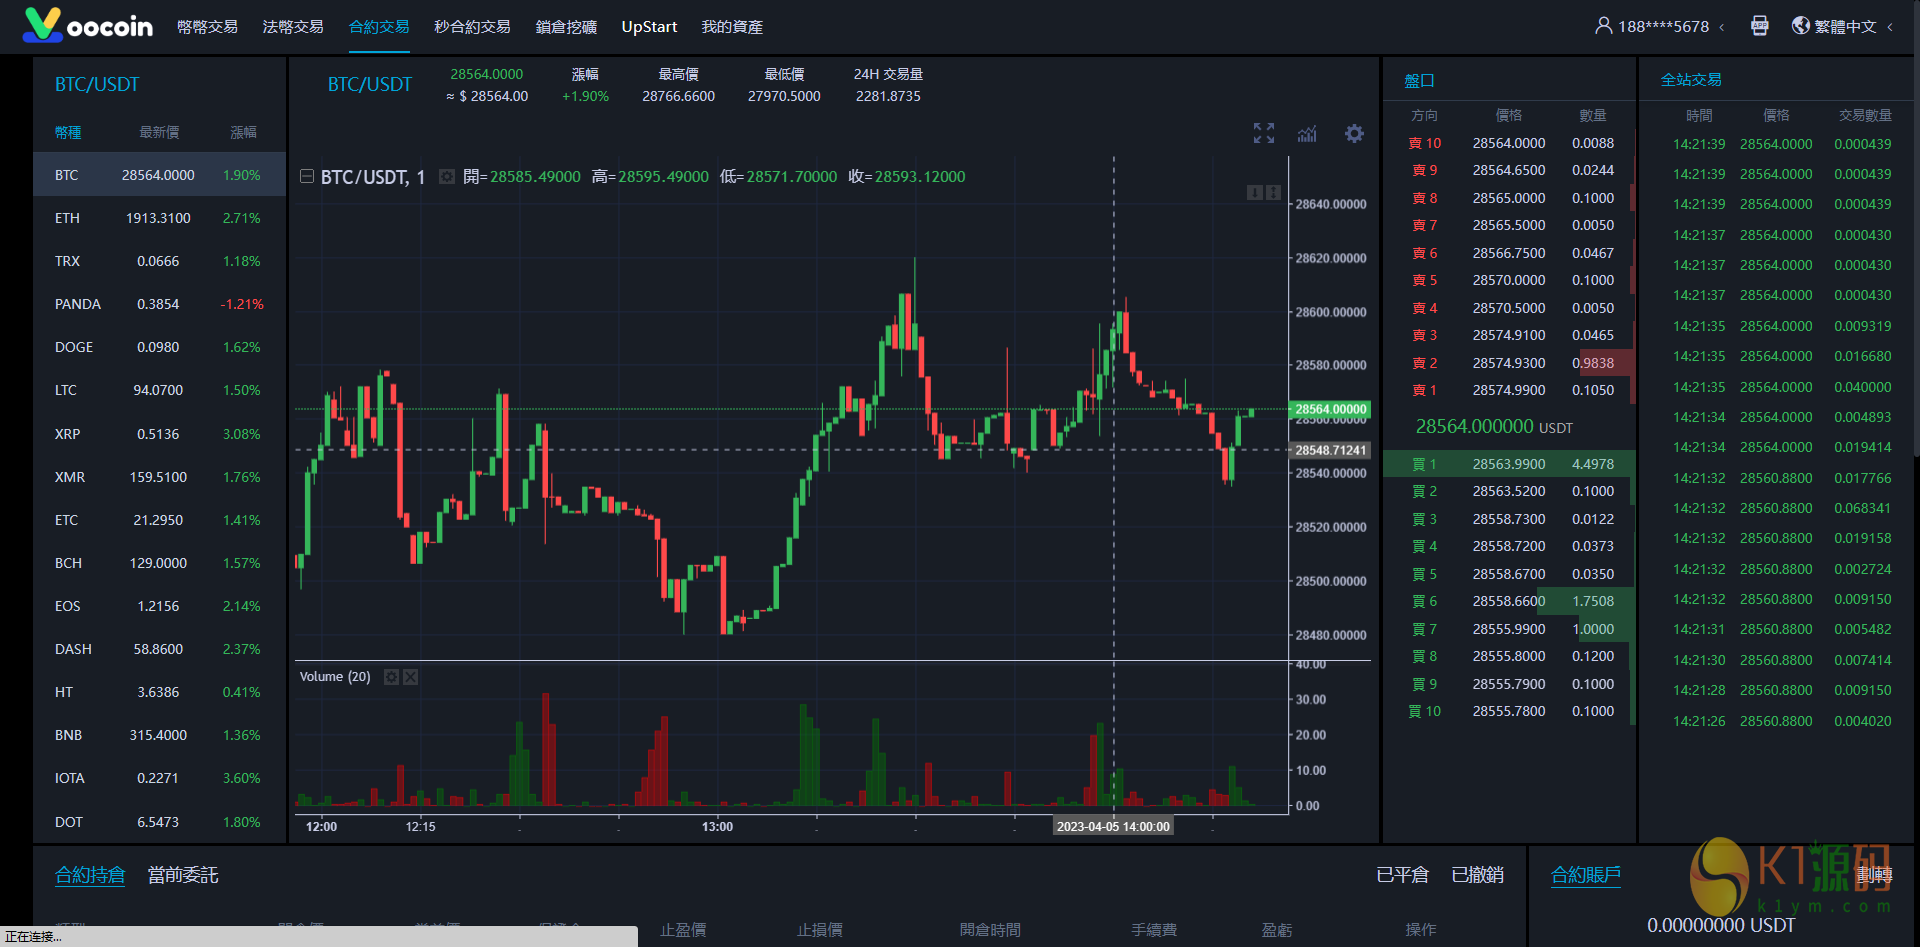The width and height of the screenshot is (1920, 947).
Task: Open Volume indicator settings gear
Action: (391, 677)
